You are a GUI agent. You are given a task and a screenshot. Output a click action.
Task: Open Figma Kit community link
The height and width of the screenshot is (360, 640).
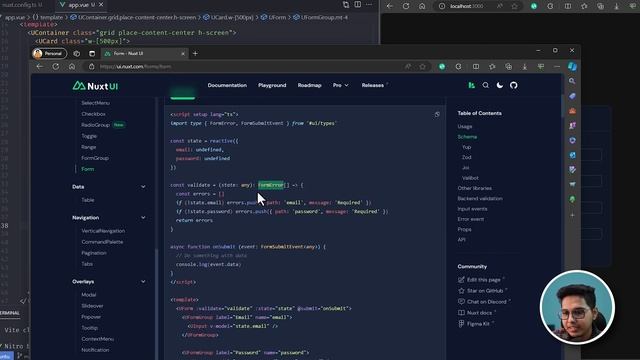pyautogui.click(x=475, y=324)
